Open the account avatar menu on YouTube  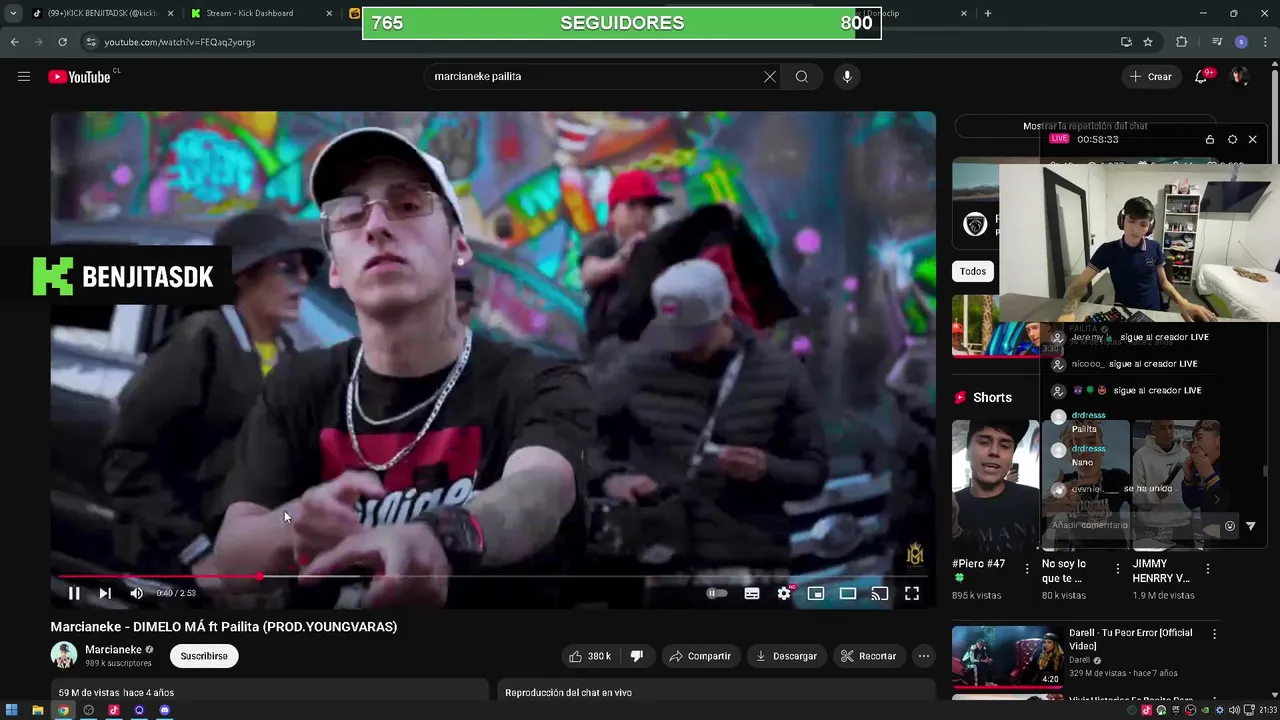click(x=1239, y=76)
